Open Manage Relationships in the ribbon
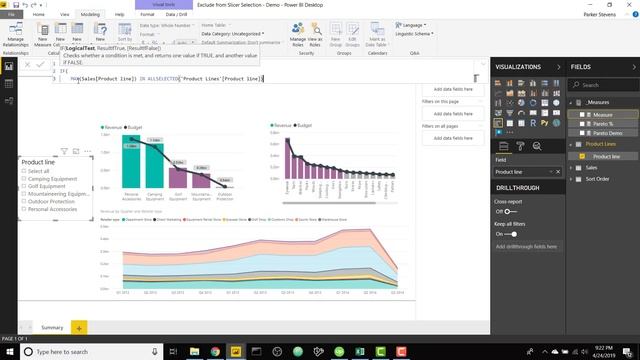Screen dimensions: 640x360 16,34
